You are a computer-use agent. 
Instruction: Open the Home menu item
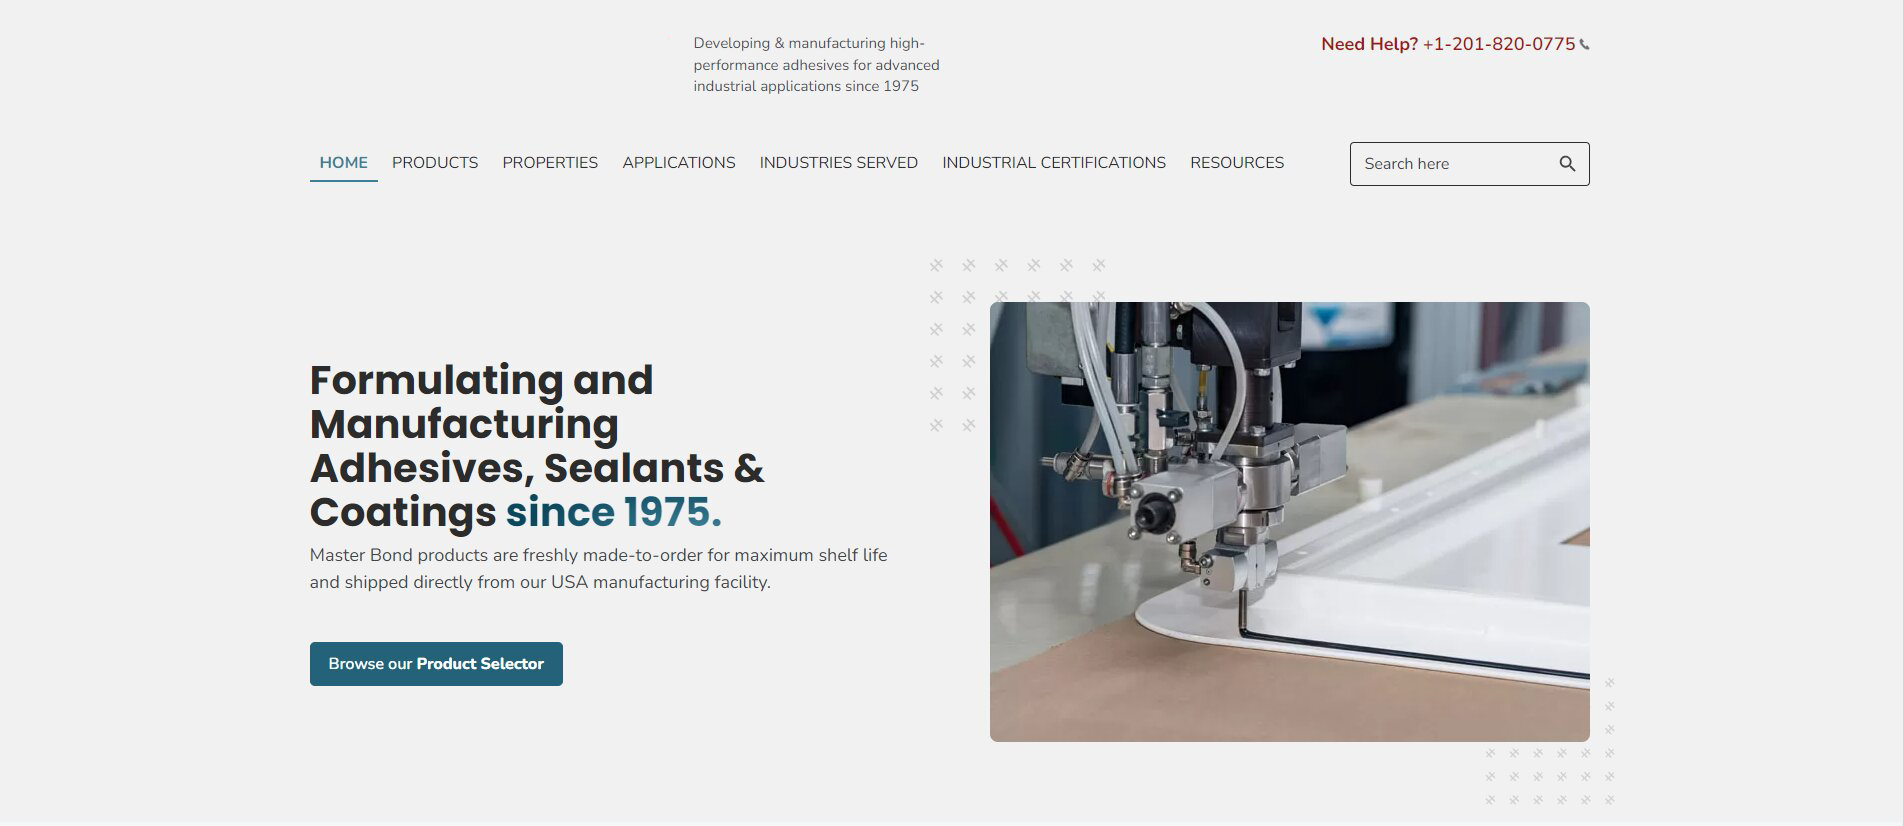pos(344,163)
